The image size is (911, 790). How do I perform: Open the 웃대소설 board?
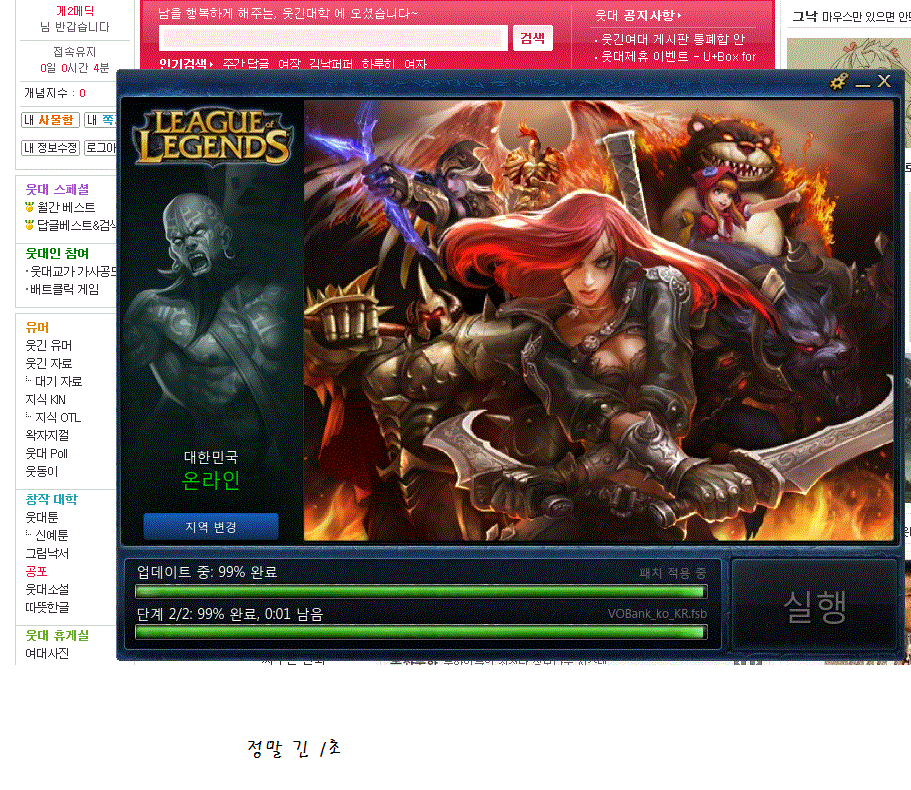click(47, 589)
